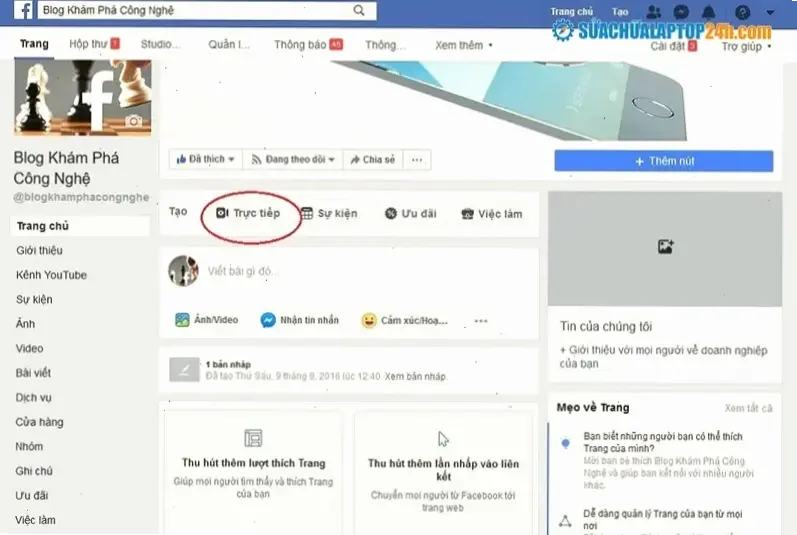Expand the Đã thích dropdown

(x=205, y=159)
